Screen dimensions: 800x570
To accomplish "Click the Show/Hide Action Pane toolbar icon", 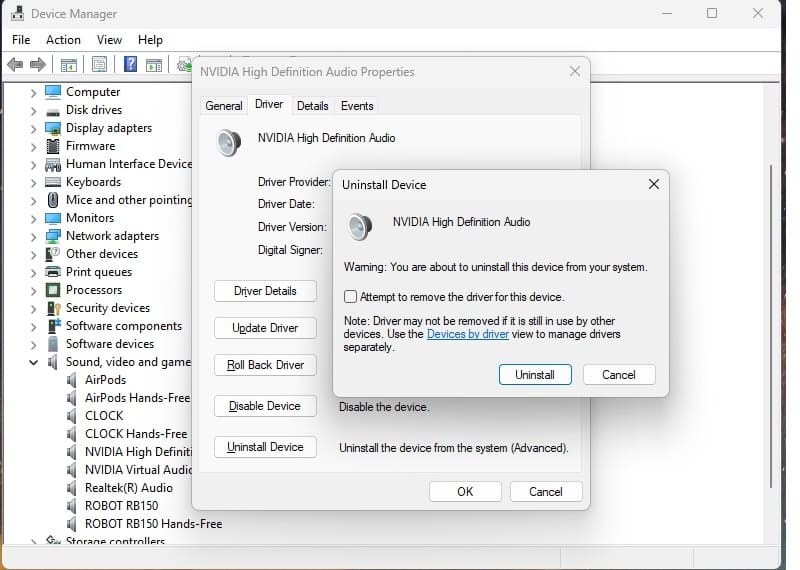I will [x=154, y=65].
